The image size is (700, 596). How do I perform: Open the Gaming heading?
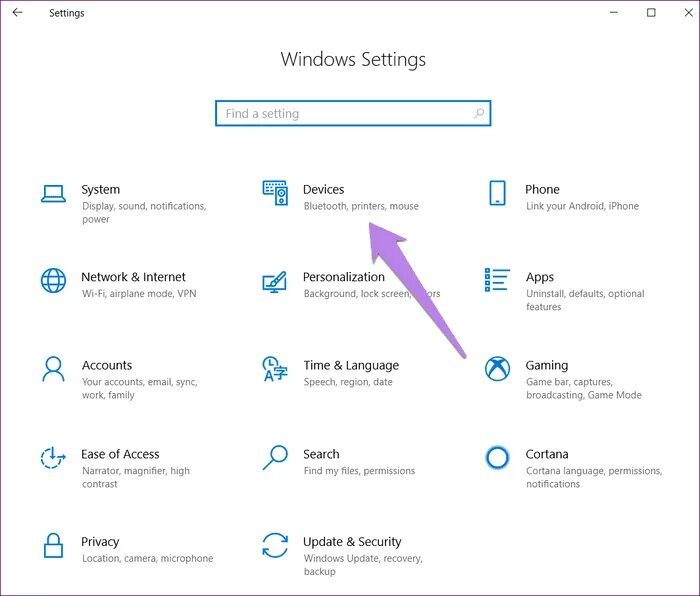[547, 365]
